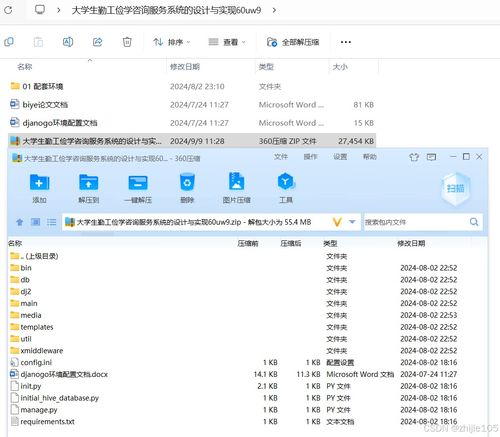500x437 pixels.
Task: Click the refresh icon in Explorer
Action: click(8, 10)
